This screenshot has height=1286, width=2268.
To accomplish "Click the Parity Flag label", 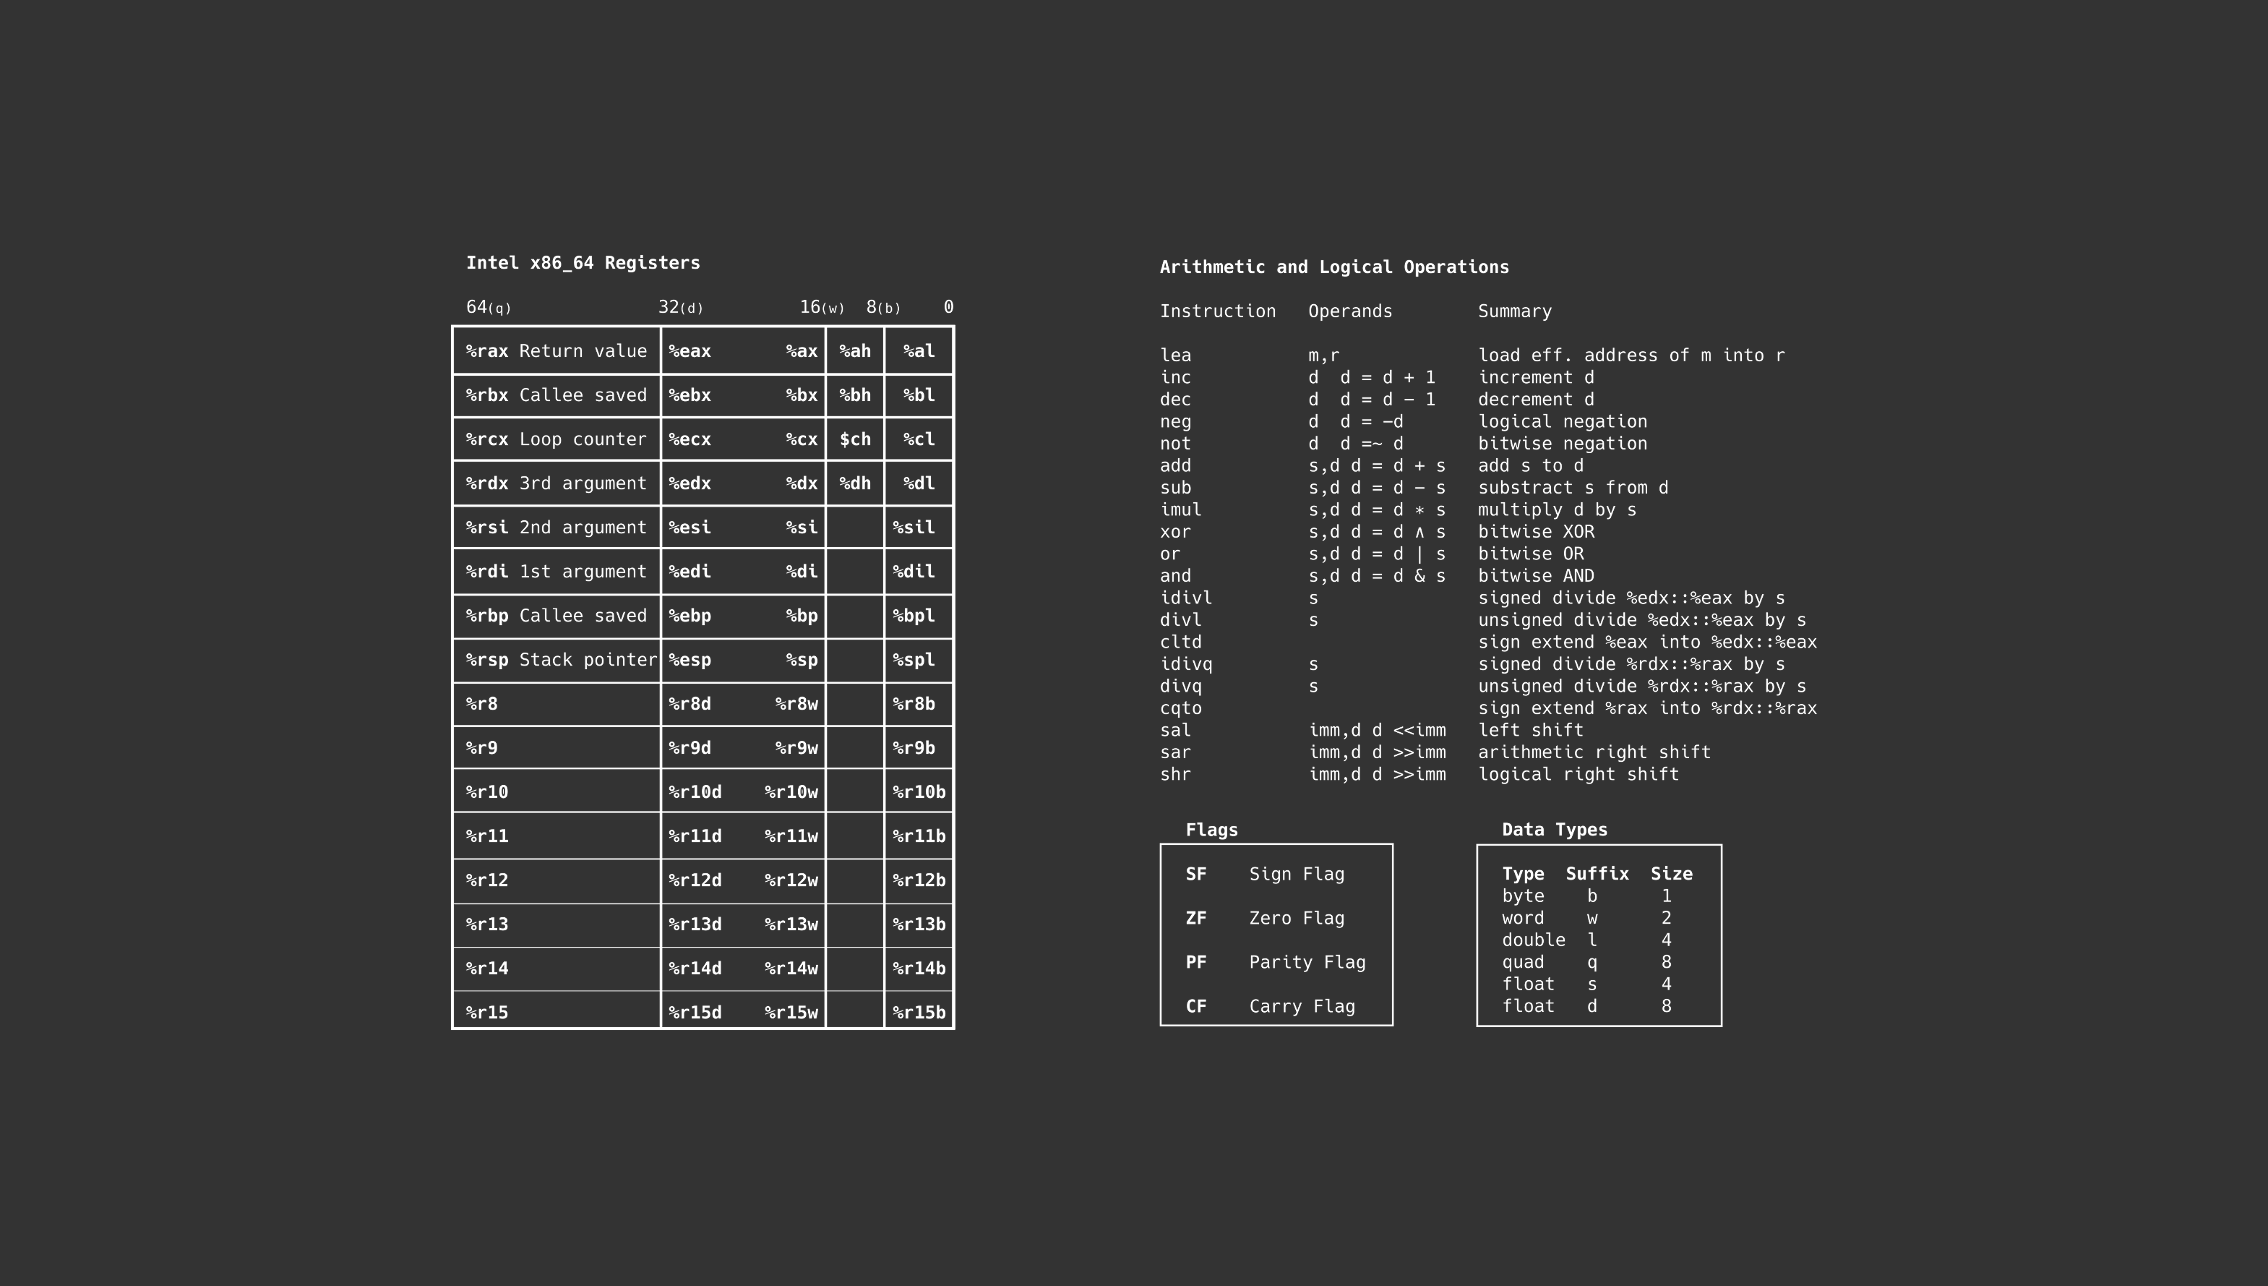I will 1307,962.
